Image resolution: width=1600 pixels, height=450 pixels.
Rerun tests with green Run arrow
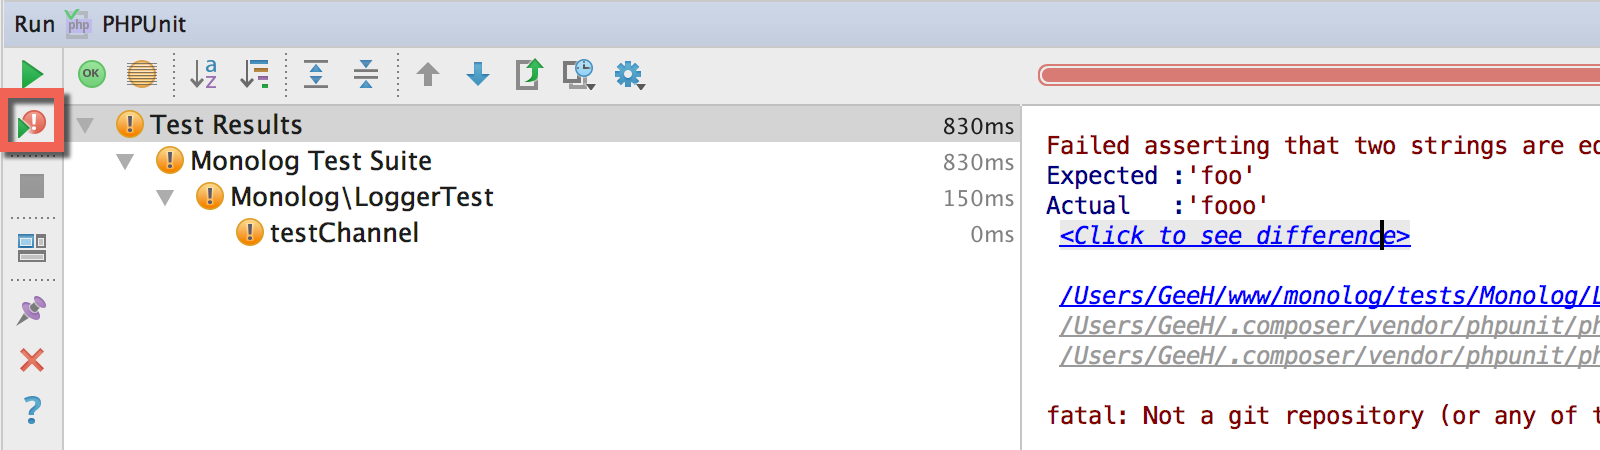(32, 74)
